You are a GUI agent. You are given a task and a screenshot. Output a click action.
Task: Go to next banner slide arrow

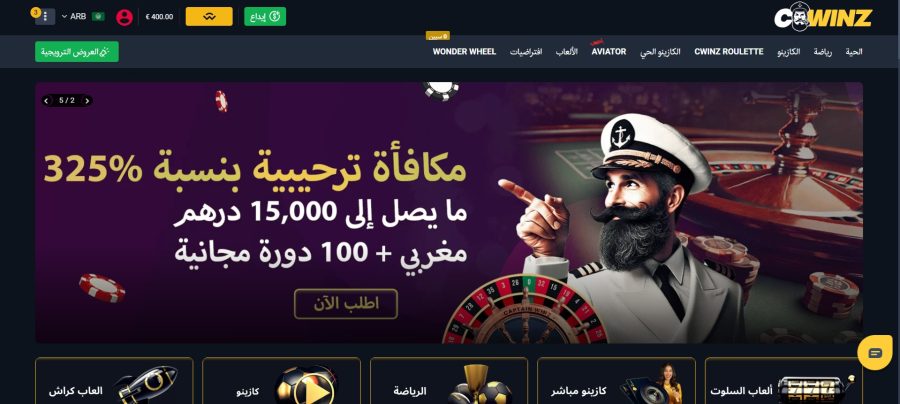[87, 100]
